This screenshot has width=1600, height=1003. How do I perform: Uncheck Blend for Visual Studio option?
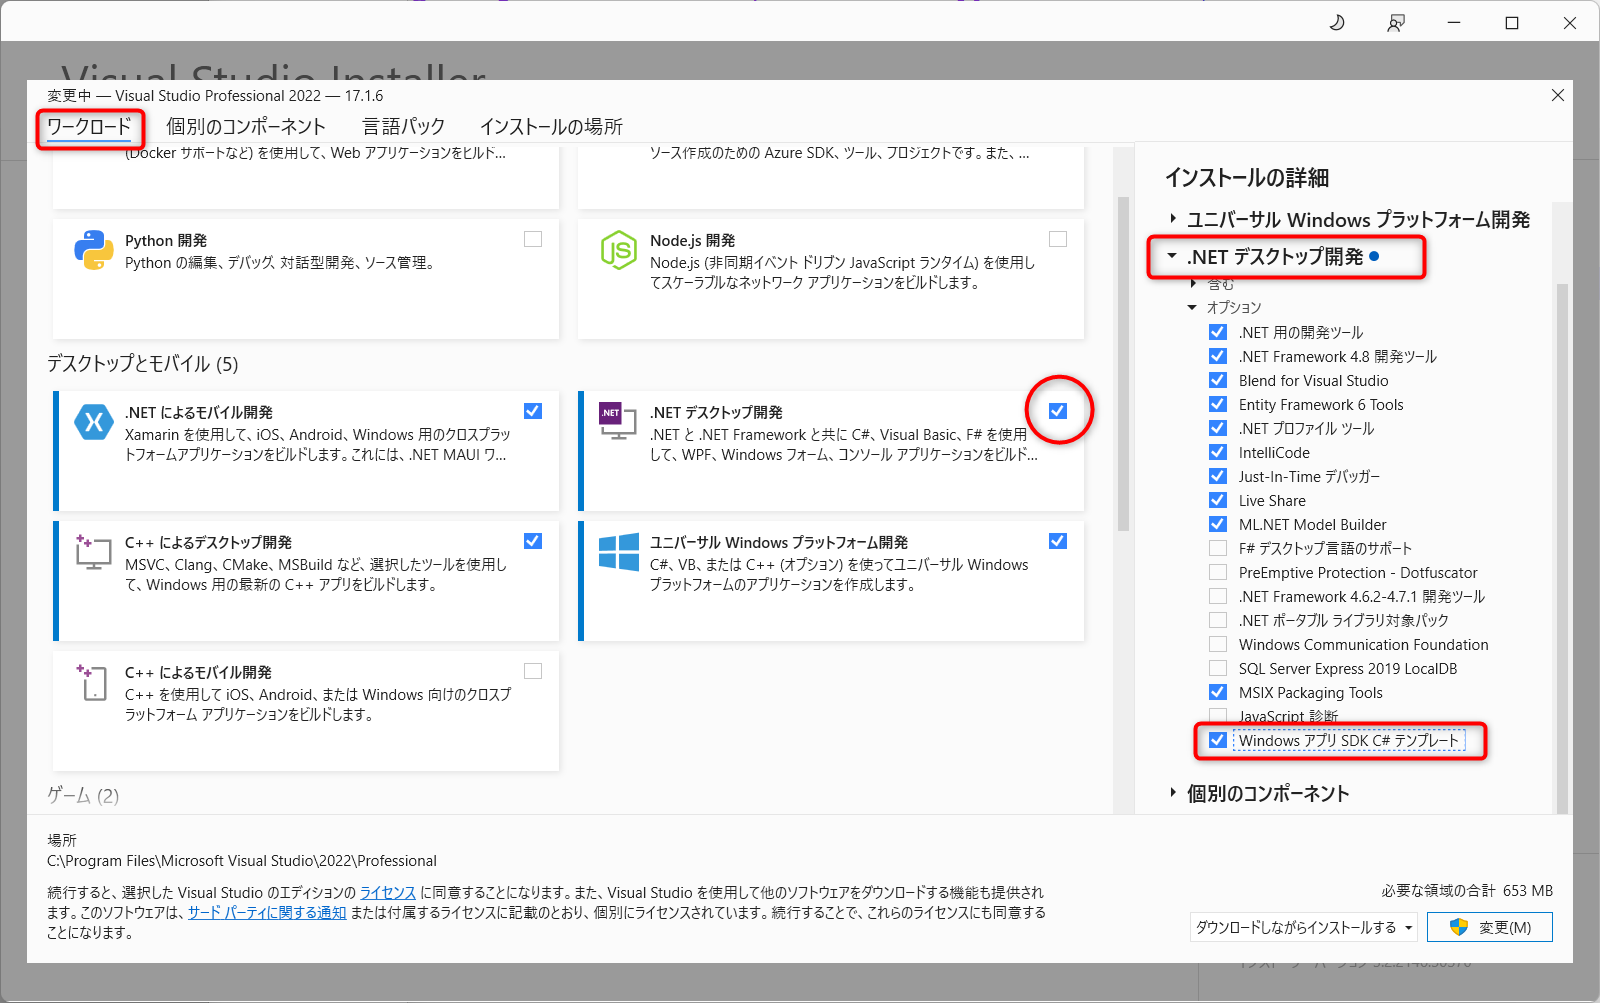pyautogui.click(x=1218, y=380)
